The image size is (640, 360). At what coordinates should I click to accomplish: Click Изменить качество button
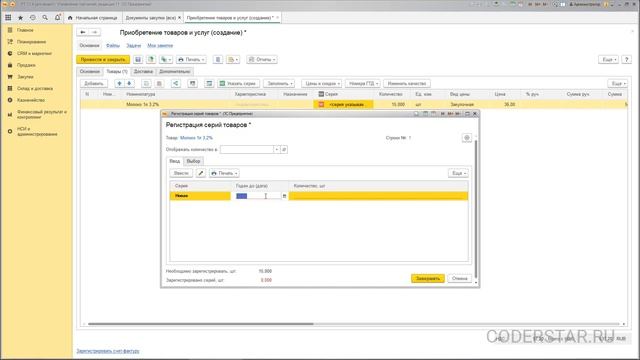(407, 83)
